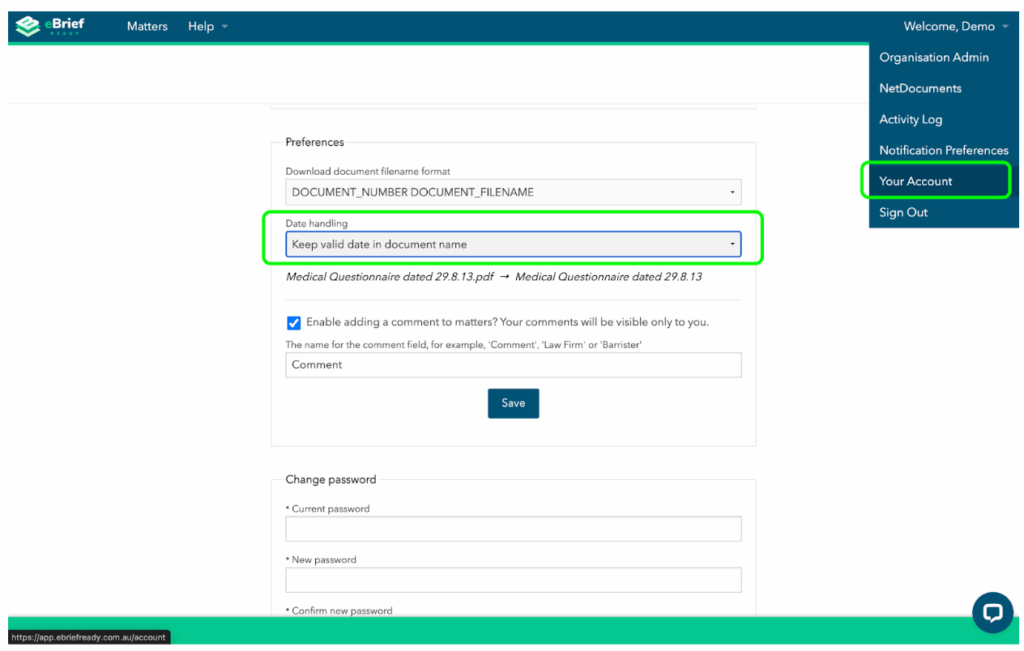Toggle the Welcome, Demo user menu
The height and width of the screenshot is (651, 1024).
coord(955,27)
